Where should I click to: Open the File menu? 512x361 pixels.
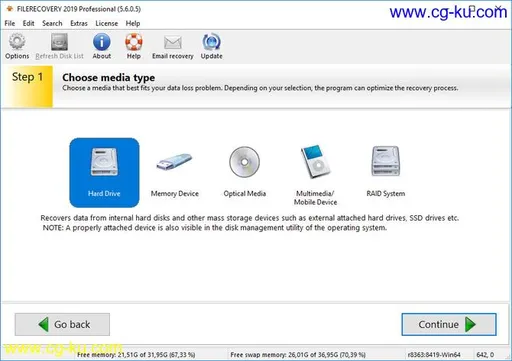(x=10, y=23)
